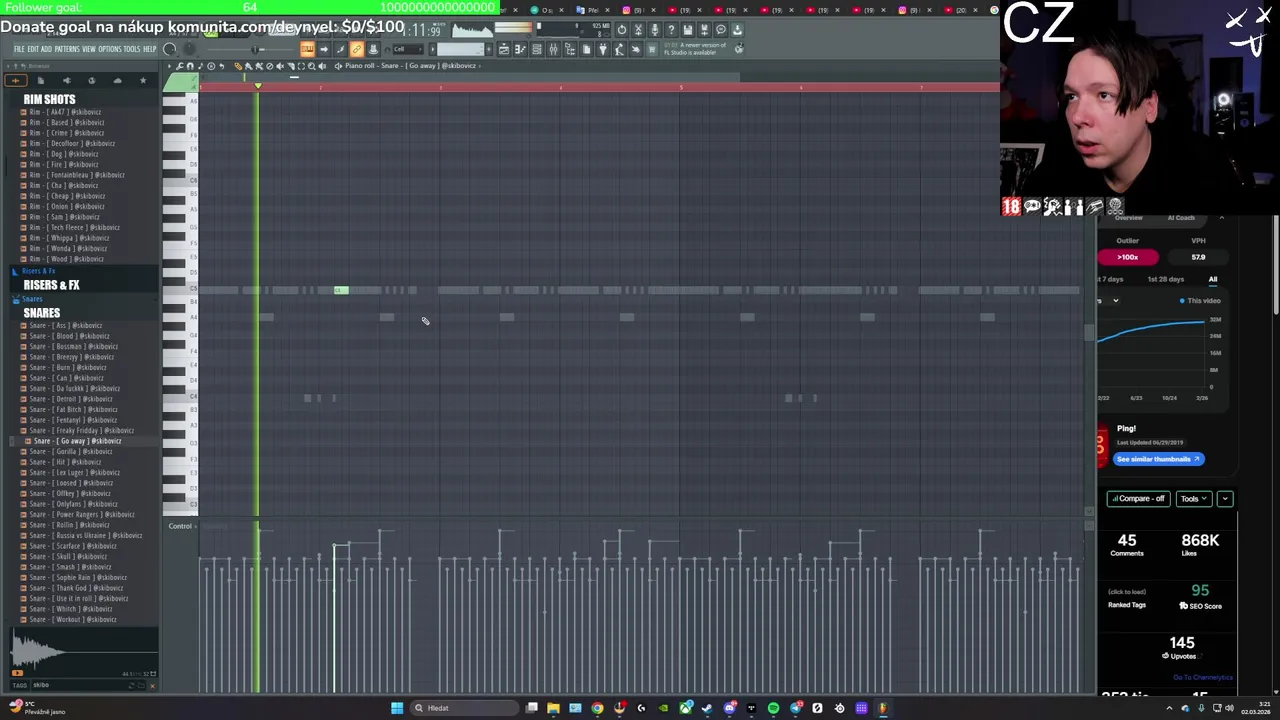Screen dimensions: 1280x720
Task: Select the speaker playback tool in piano roll
Action: coord(322,66)
